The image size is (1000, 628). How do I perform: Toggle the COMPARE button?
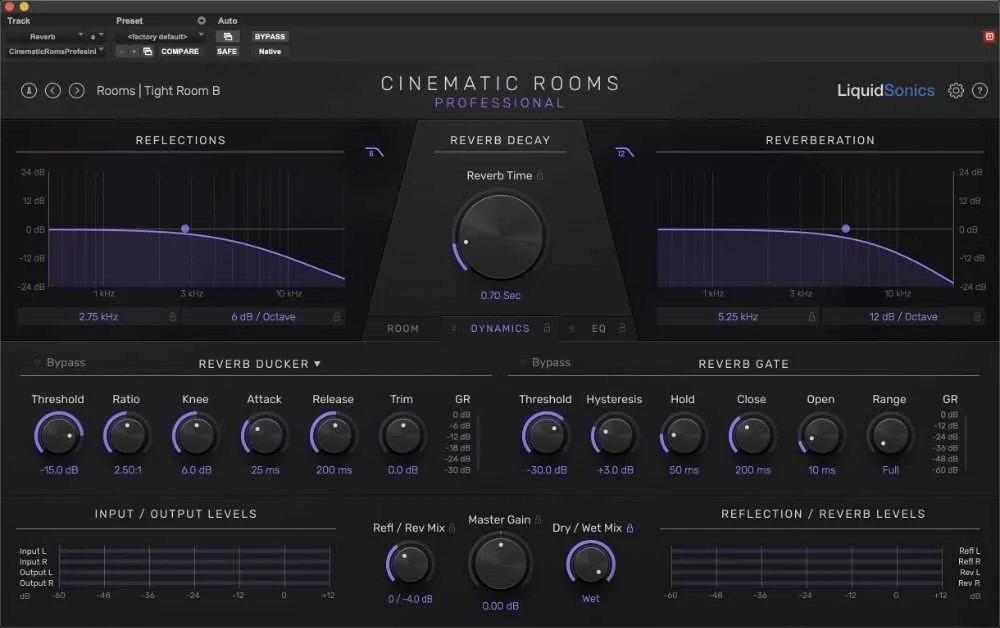tap(180, 51)
